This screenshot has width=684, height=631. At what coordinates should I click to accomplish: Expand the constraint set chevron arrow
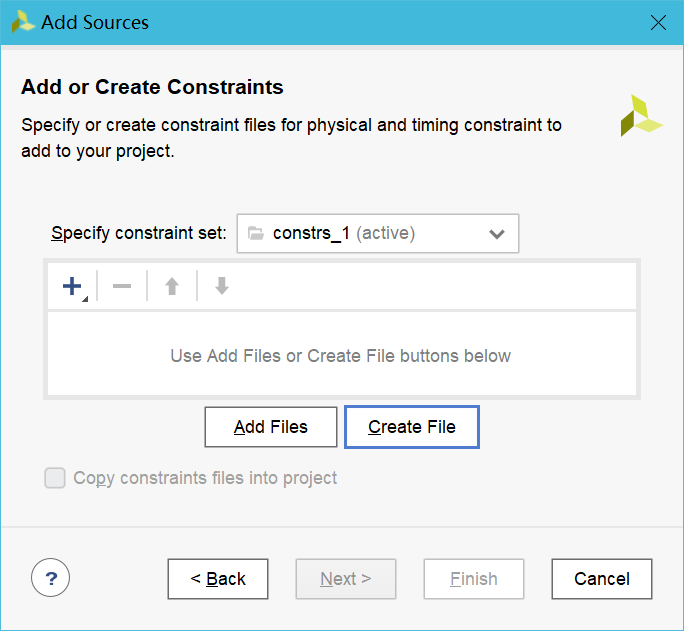[x=496, y=234]
